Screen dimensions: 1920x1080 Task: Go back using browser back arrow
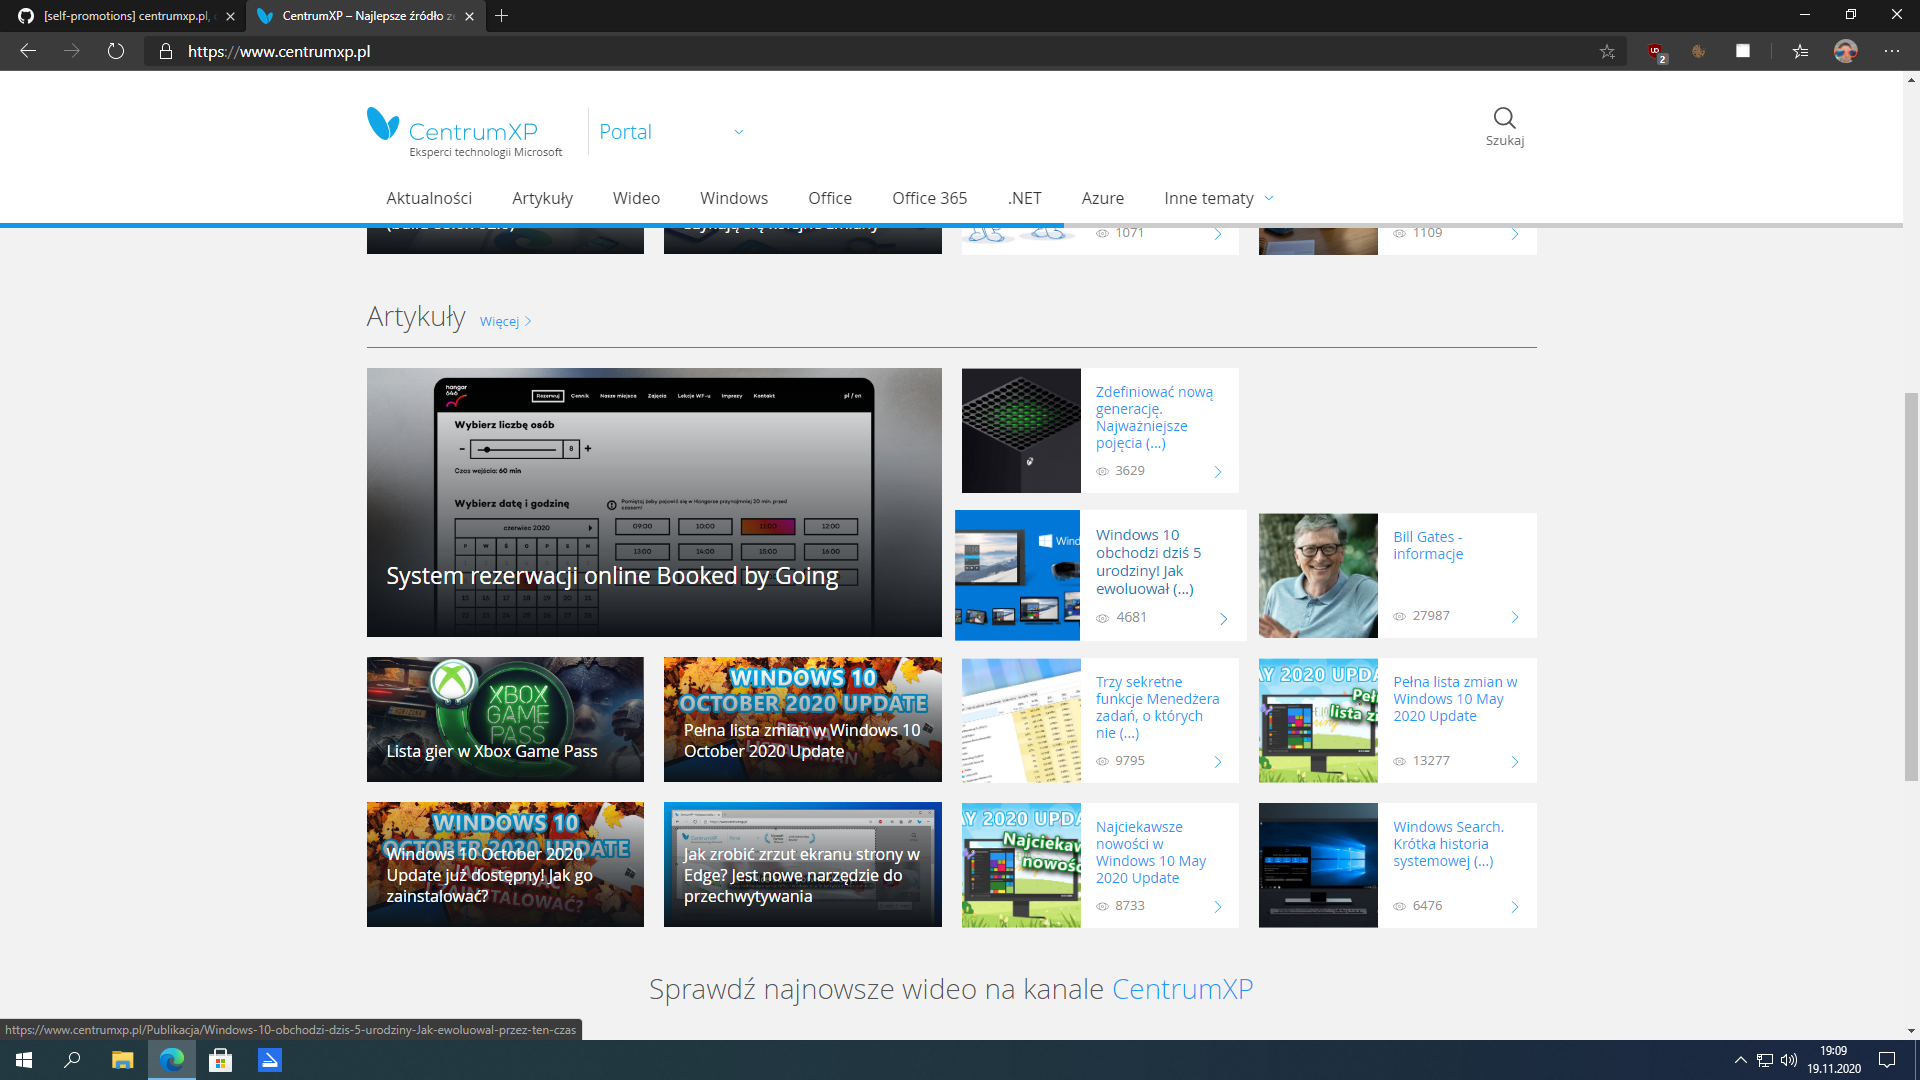28,51
